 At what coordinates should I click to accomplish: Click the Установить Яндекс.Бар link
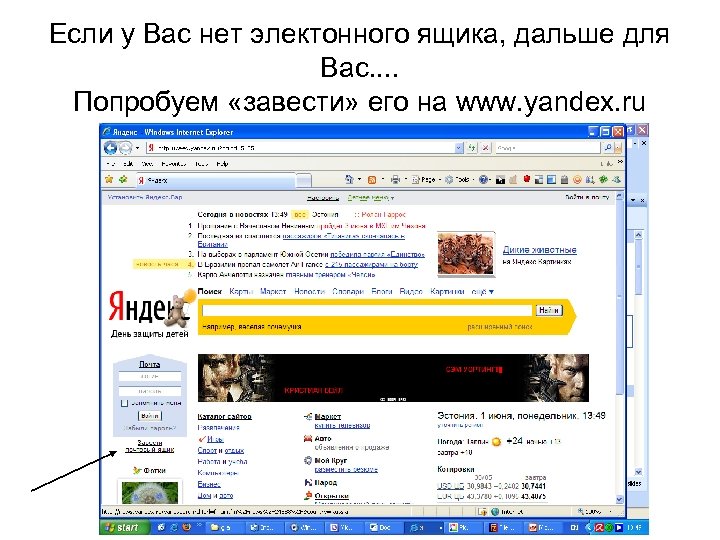[145, 197]
